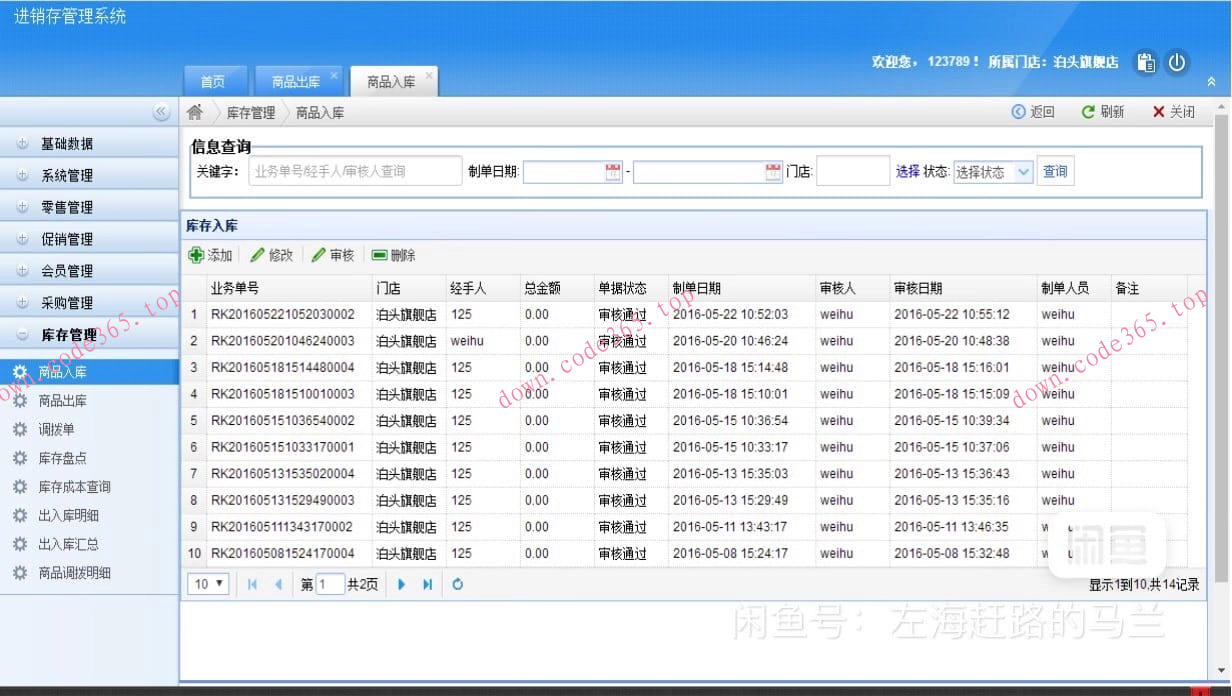Select the 修改 edit pencil icon

point(256,254)
